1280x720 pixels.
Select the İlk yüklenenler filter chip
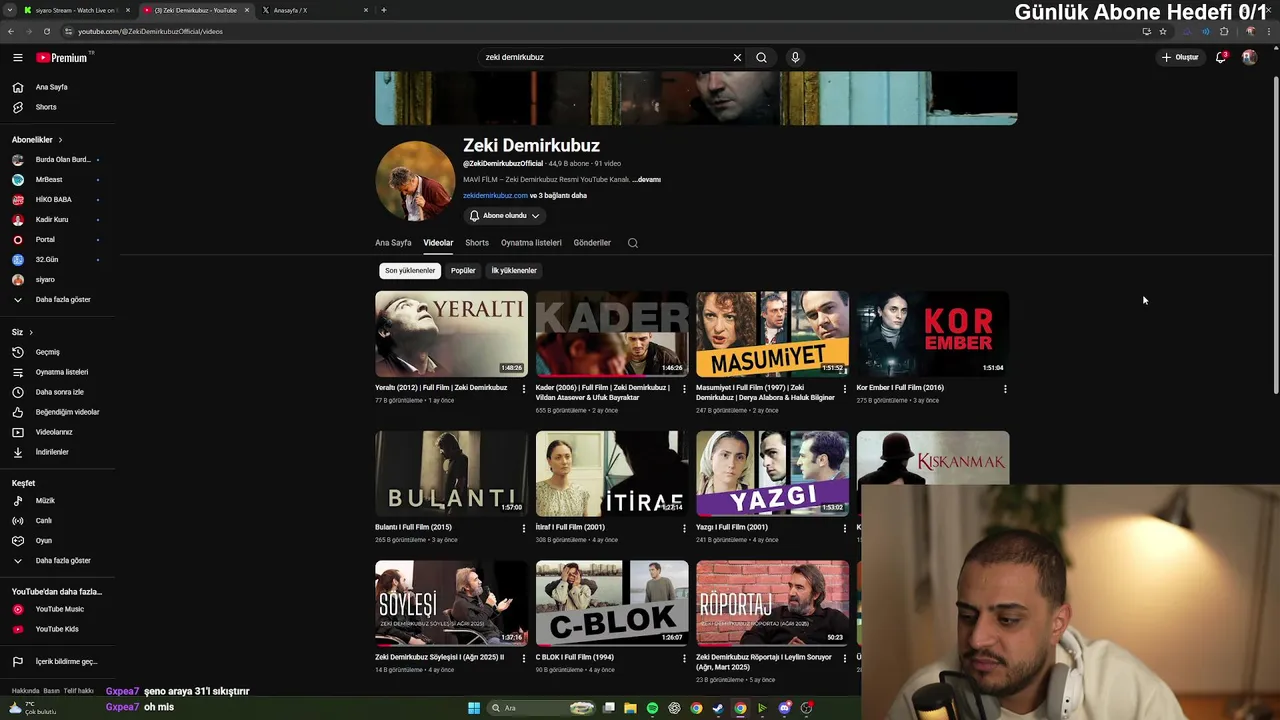(514, 270)
